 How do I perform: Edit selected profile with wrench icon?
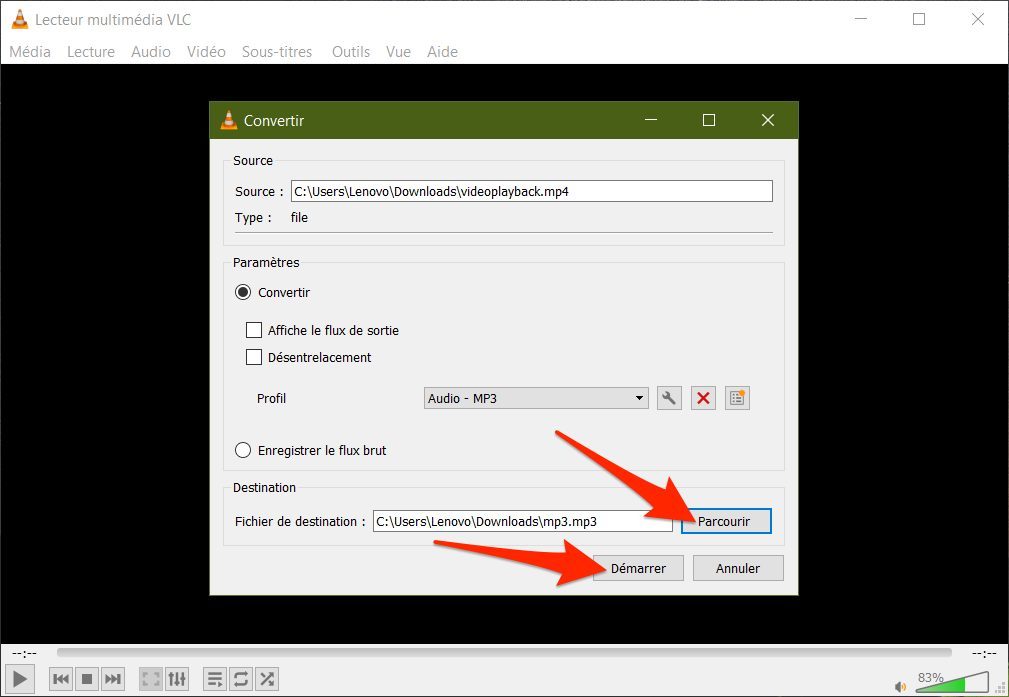click(x=669, y=398)
